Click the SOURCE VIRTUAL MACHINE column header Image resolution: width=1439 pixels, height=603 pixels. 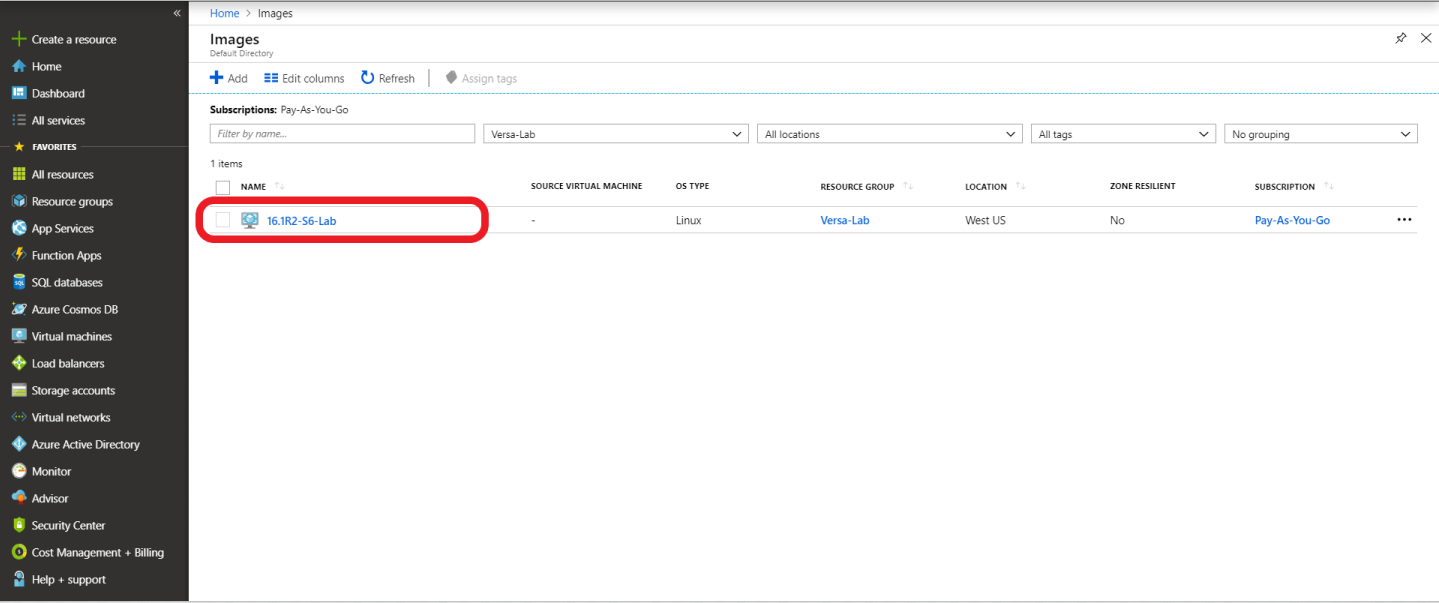pos(586,187)
